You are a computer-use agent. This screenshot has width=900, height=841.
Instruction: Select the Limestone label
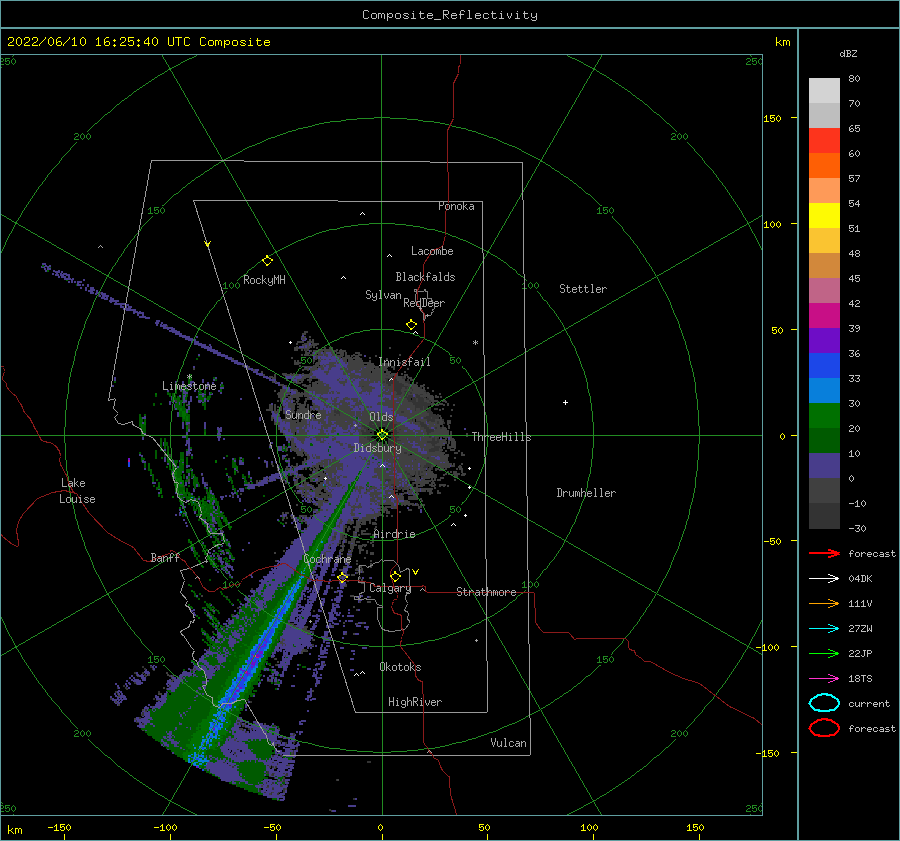(189, 386)
